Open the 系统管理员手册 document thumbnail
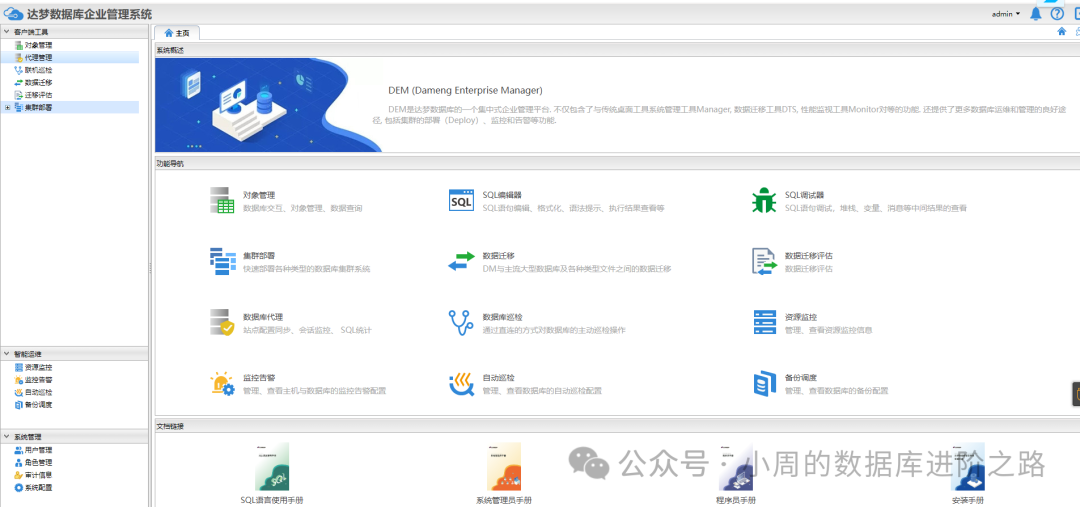 point(504,466)
